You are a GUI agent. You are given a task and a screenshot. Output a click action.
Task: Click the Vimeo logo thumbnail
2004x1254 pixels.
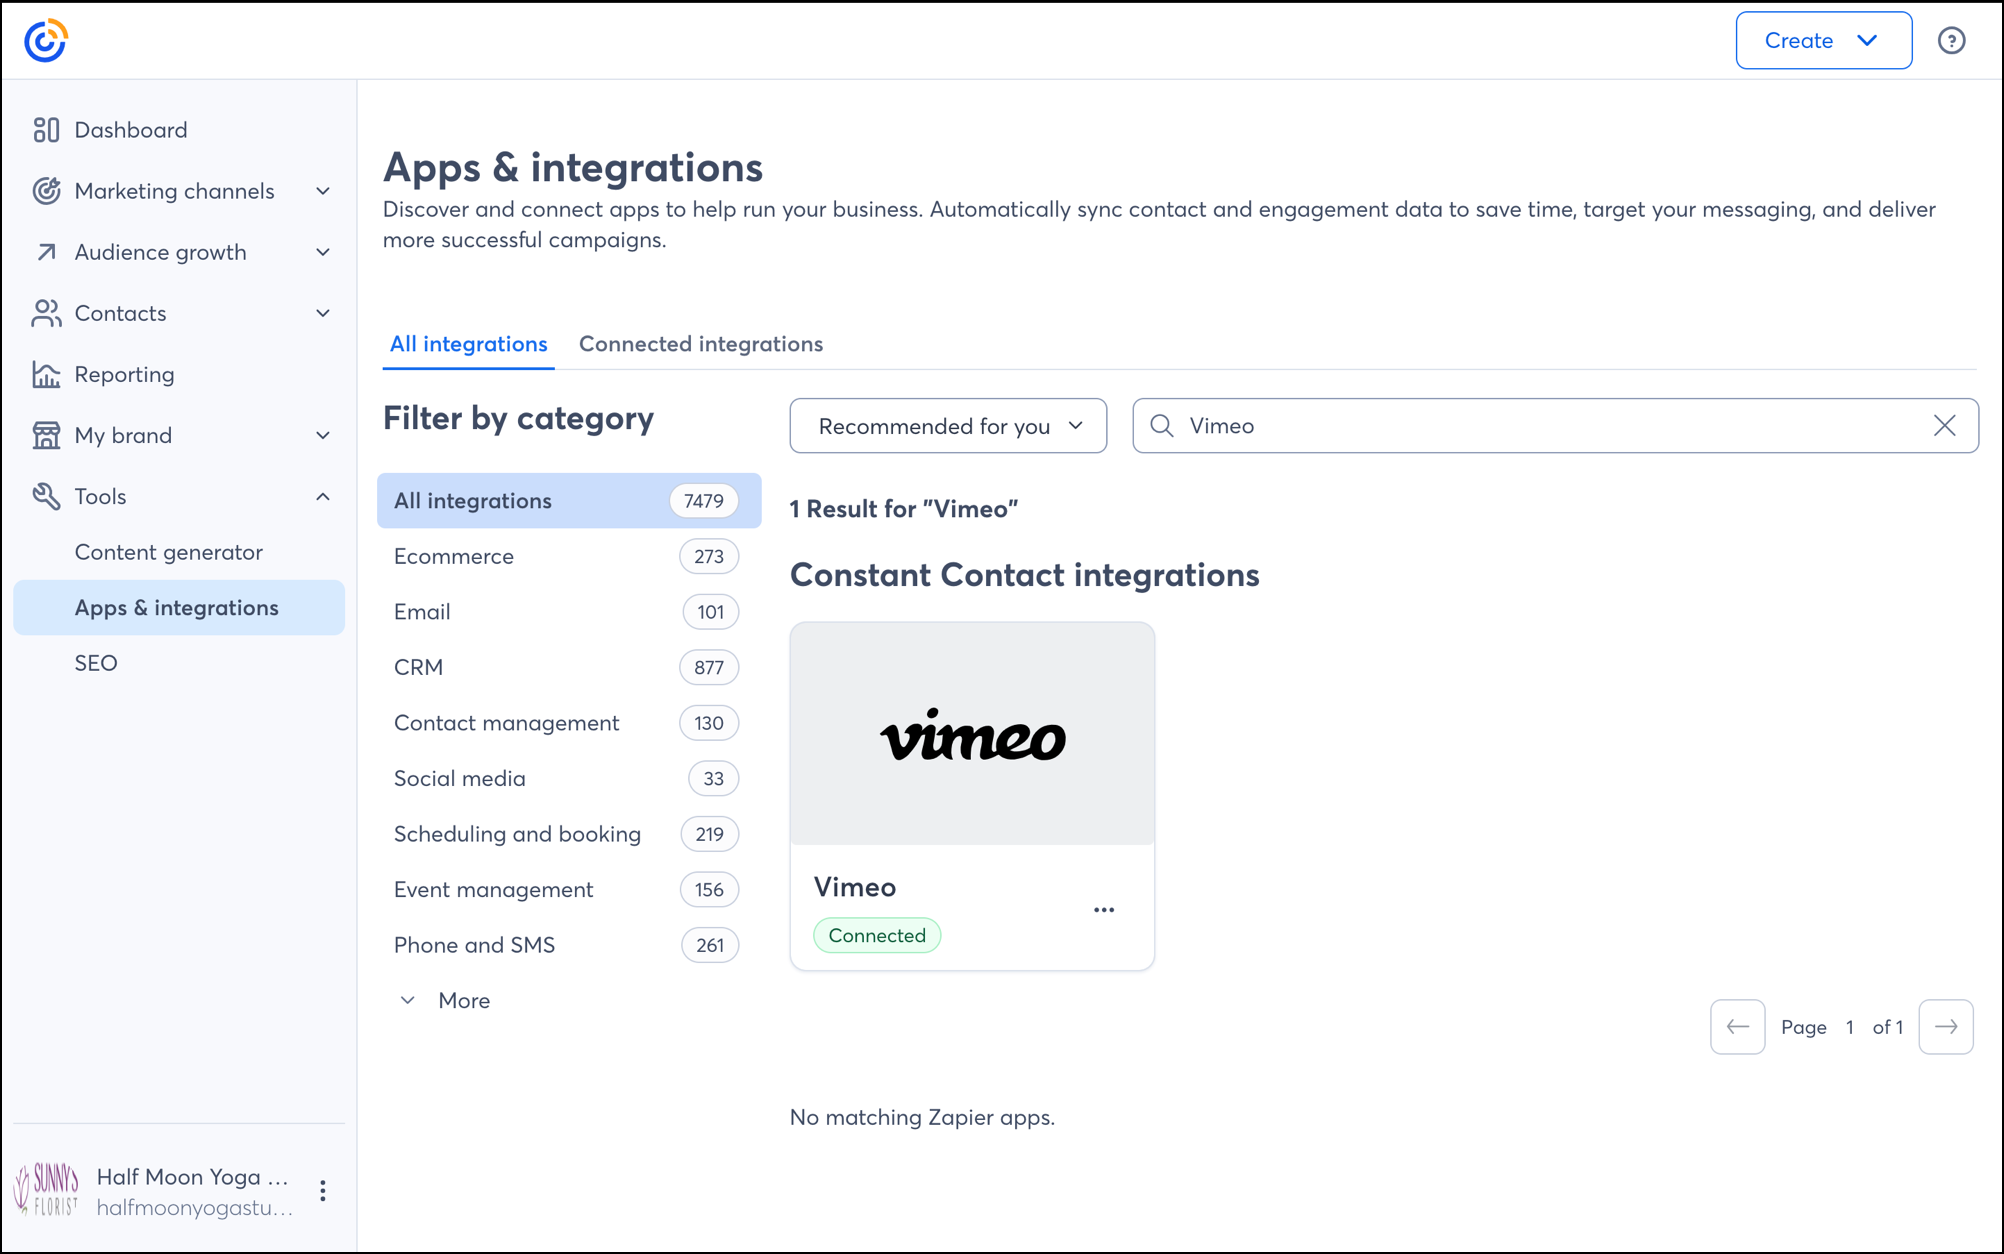(972, 734)
